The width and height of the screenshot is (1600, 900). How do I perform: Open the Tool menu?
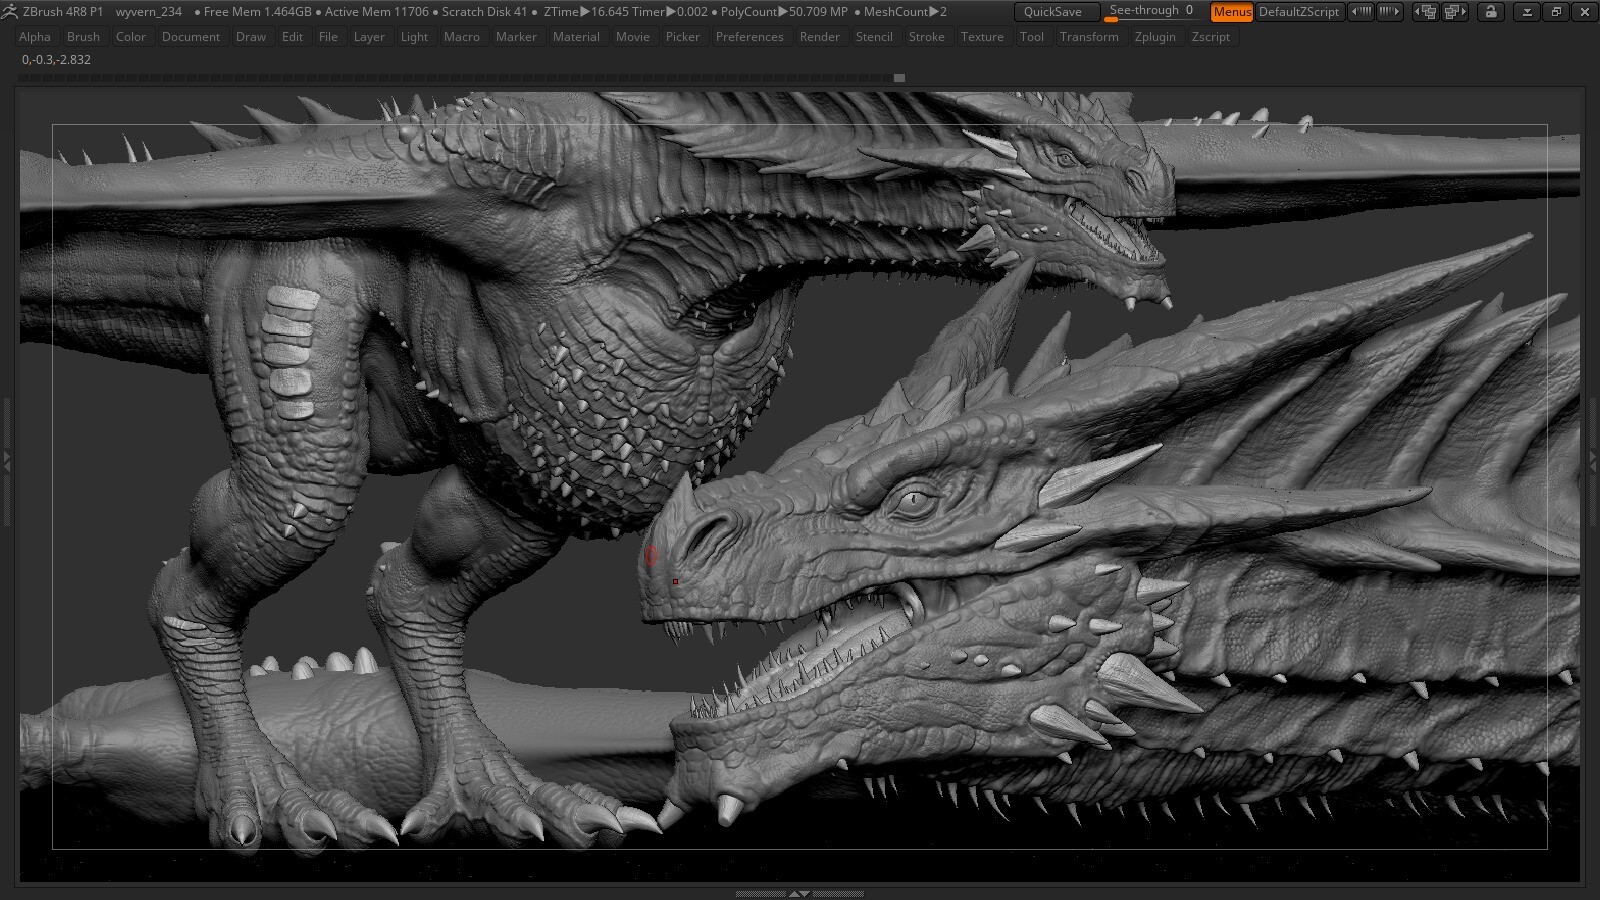(x=1032, y=37)
